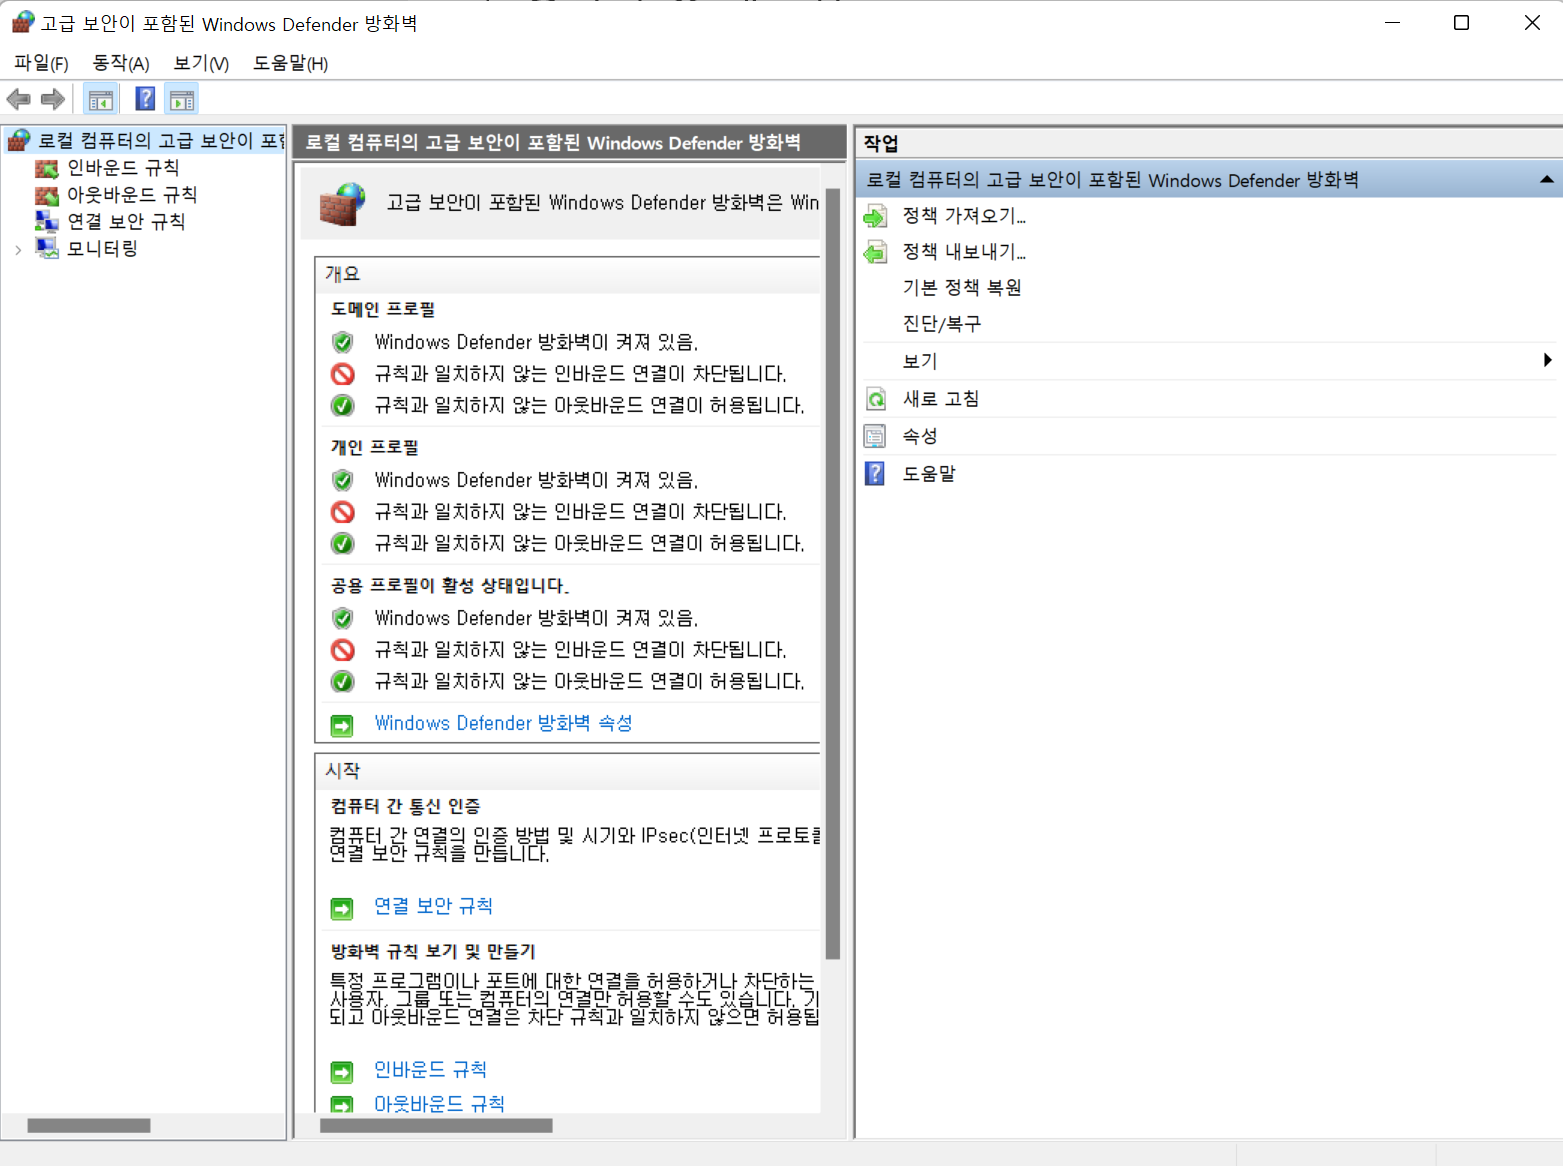Click the blue Help toolbar icon
The height and width of the screenshot is (1166, 1563).
145,99
